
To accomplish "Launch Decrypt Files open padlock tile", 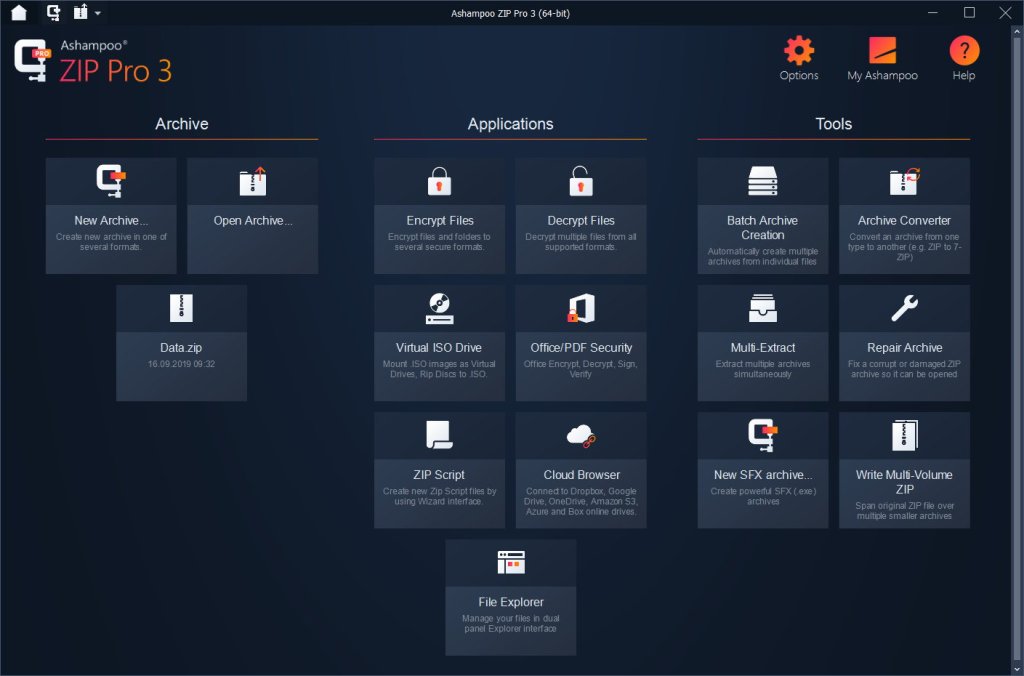I will pos(581,216).
